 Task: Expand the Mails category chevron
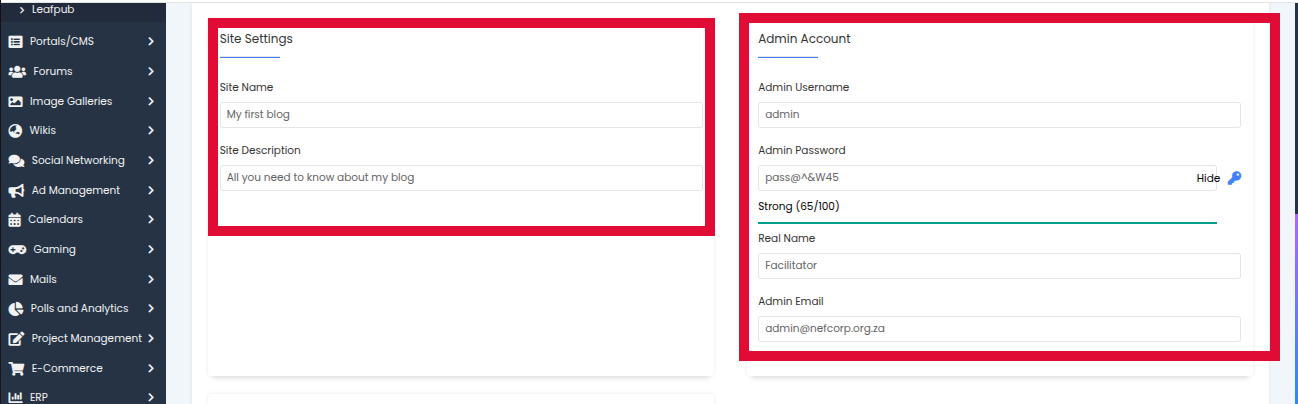pyautogui.click(x=150, y=279)
